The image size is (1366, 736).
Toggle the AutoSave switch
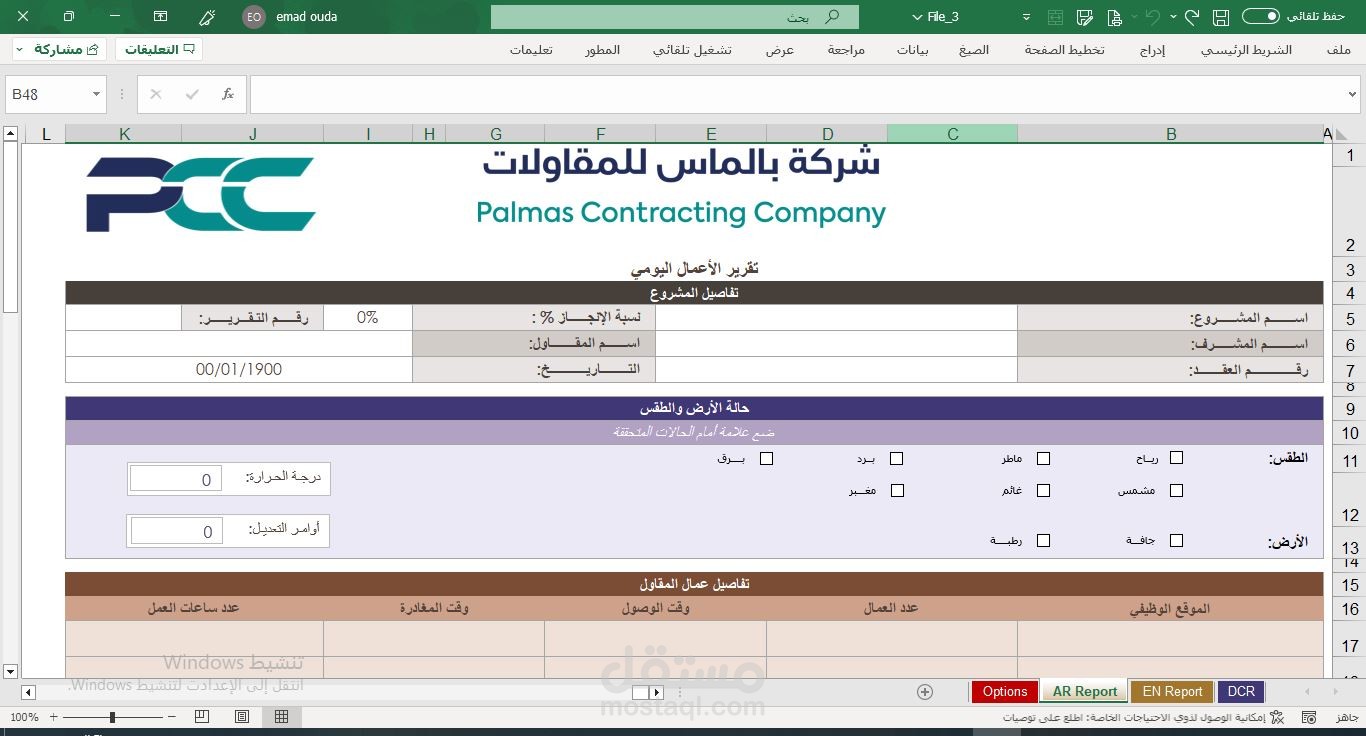[x=1261, y=17]
